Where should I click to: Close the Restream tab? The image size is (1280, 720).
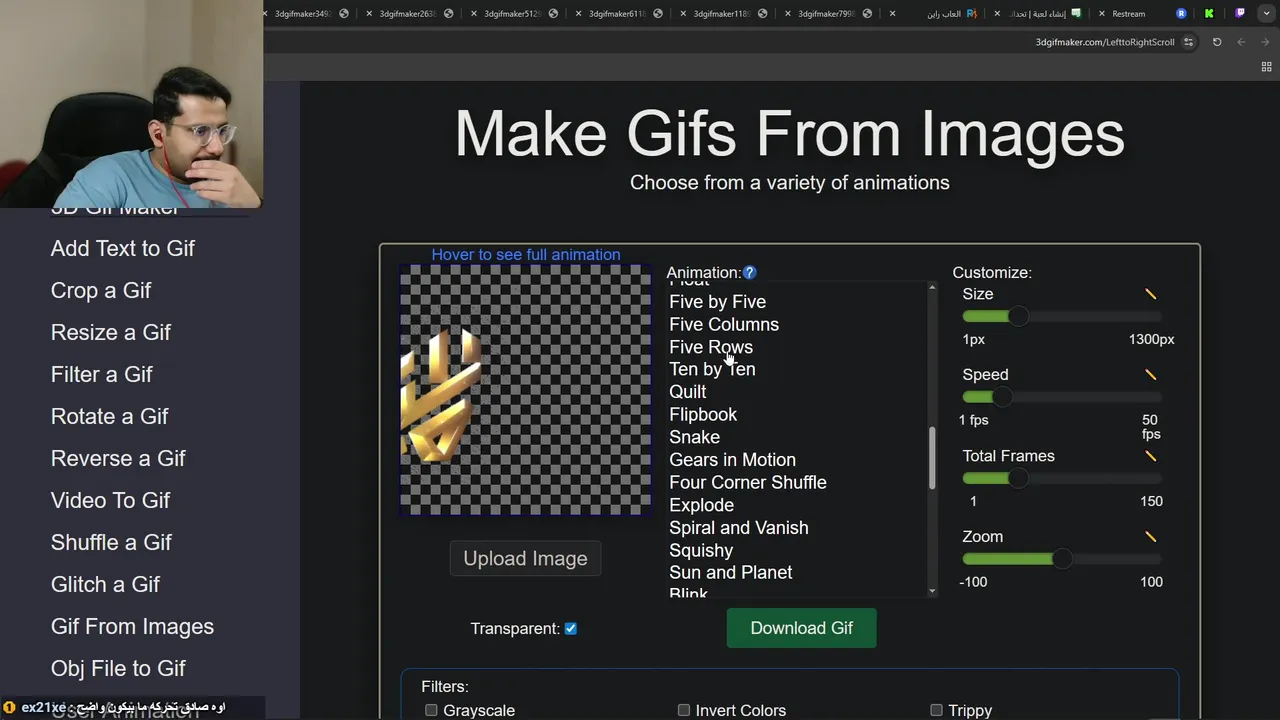1101,14
